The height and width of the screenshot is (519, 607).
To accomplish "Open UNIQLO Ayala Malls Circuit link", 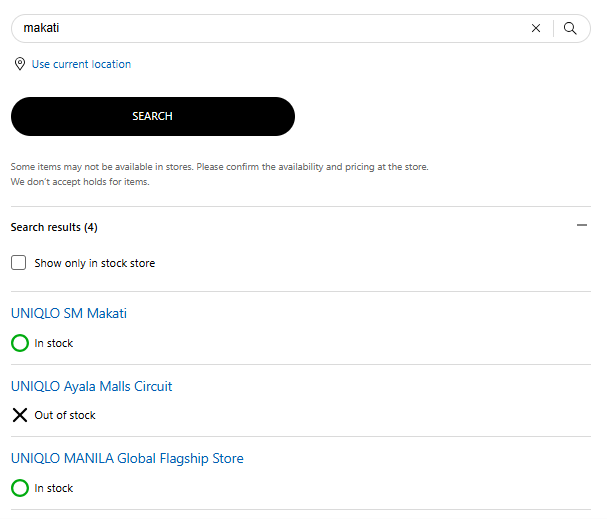I will pos(91,386).
